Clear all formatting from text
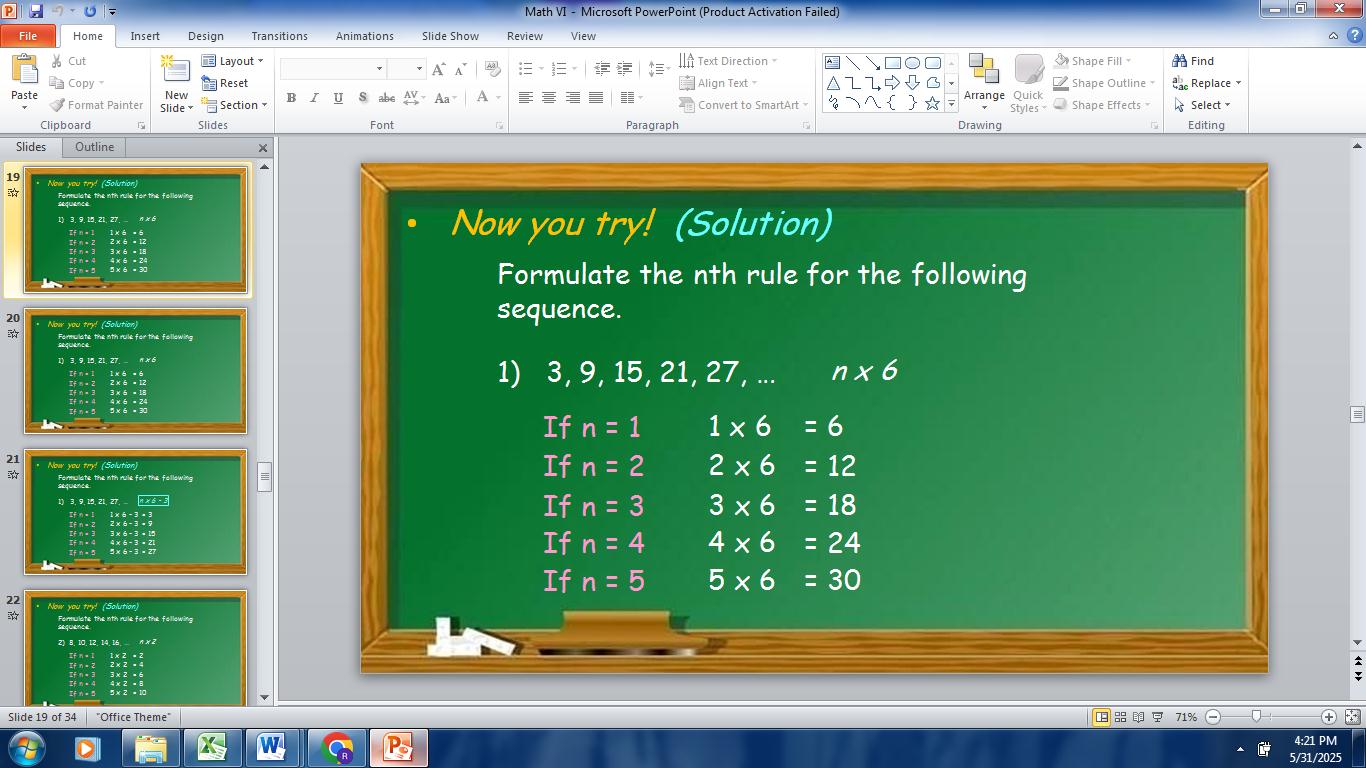 [492, 69]
